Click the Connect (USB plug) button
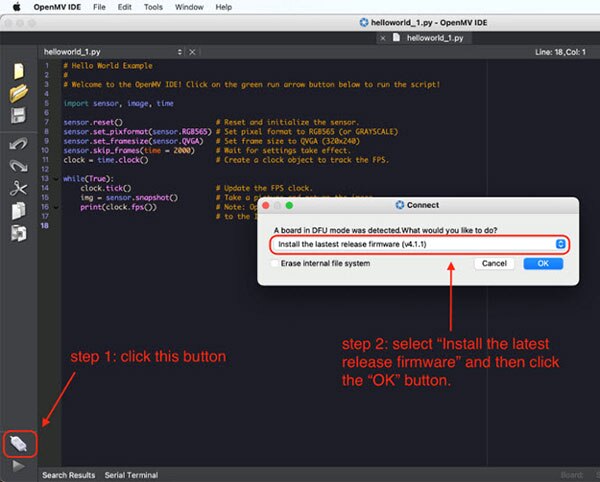This screenshot has height=482, width=600. click(x=19, y=442)
